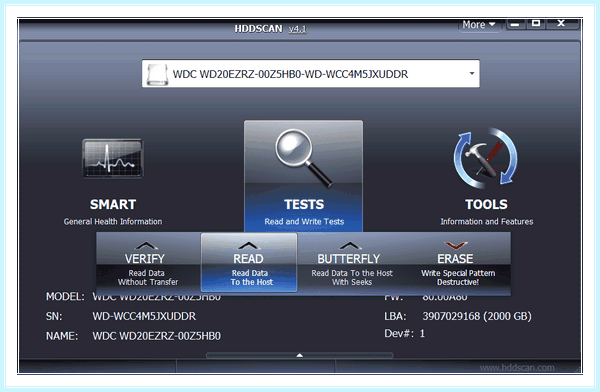Open the SMART heartbeat monitor icon

click(x=113, y=158)
